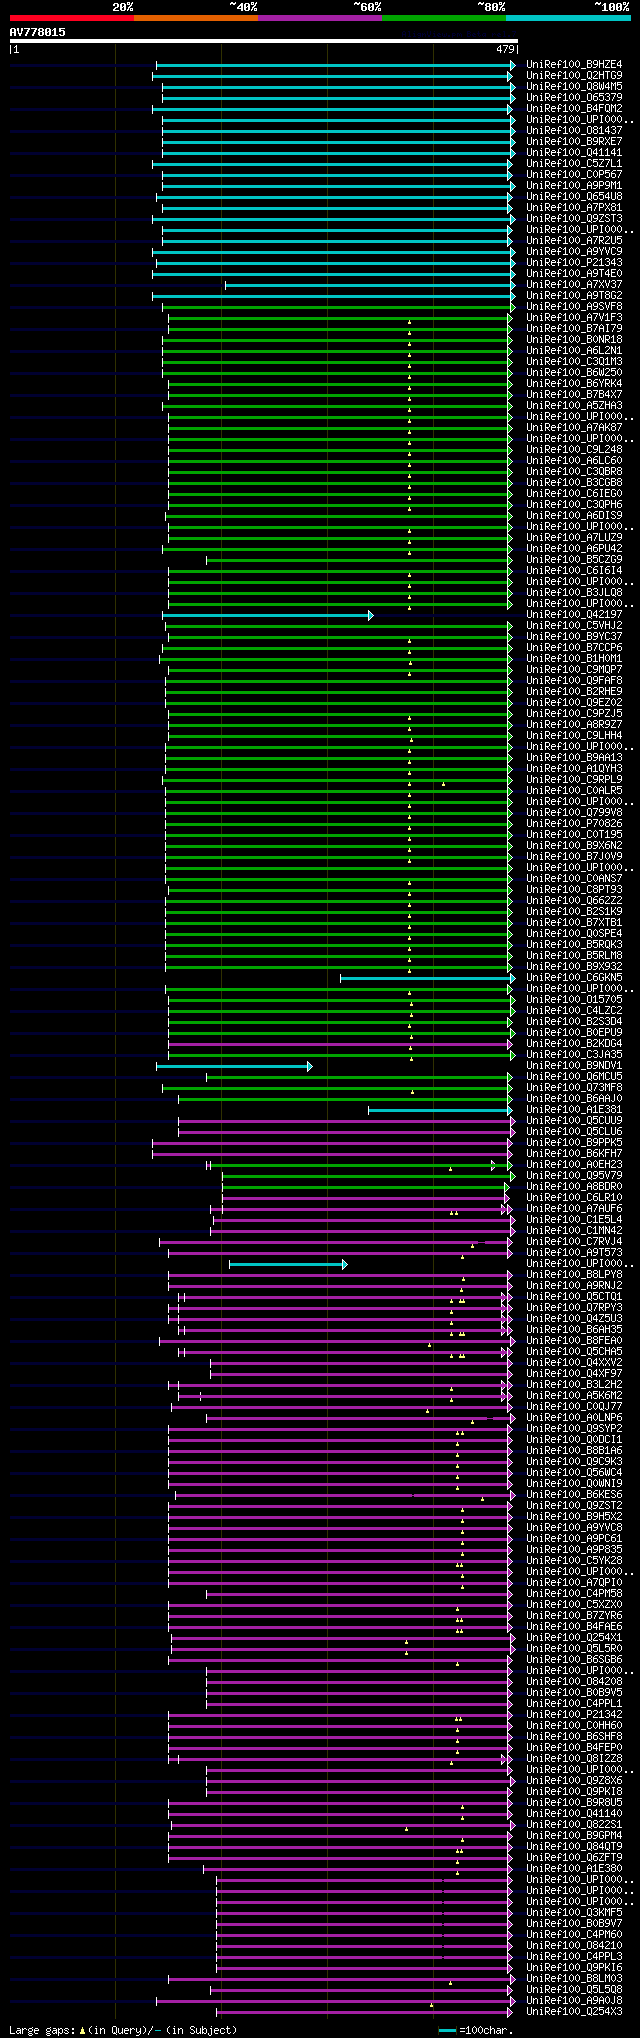
Task: Select subject label UniRef100_A9YVC9
Action: coord(574,252)
